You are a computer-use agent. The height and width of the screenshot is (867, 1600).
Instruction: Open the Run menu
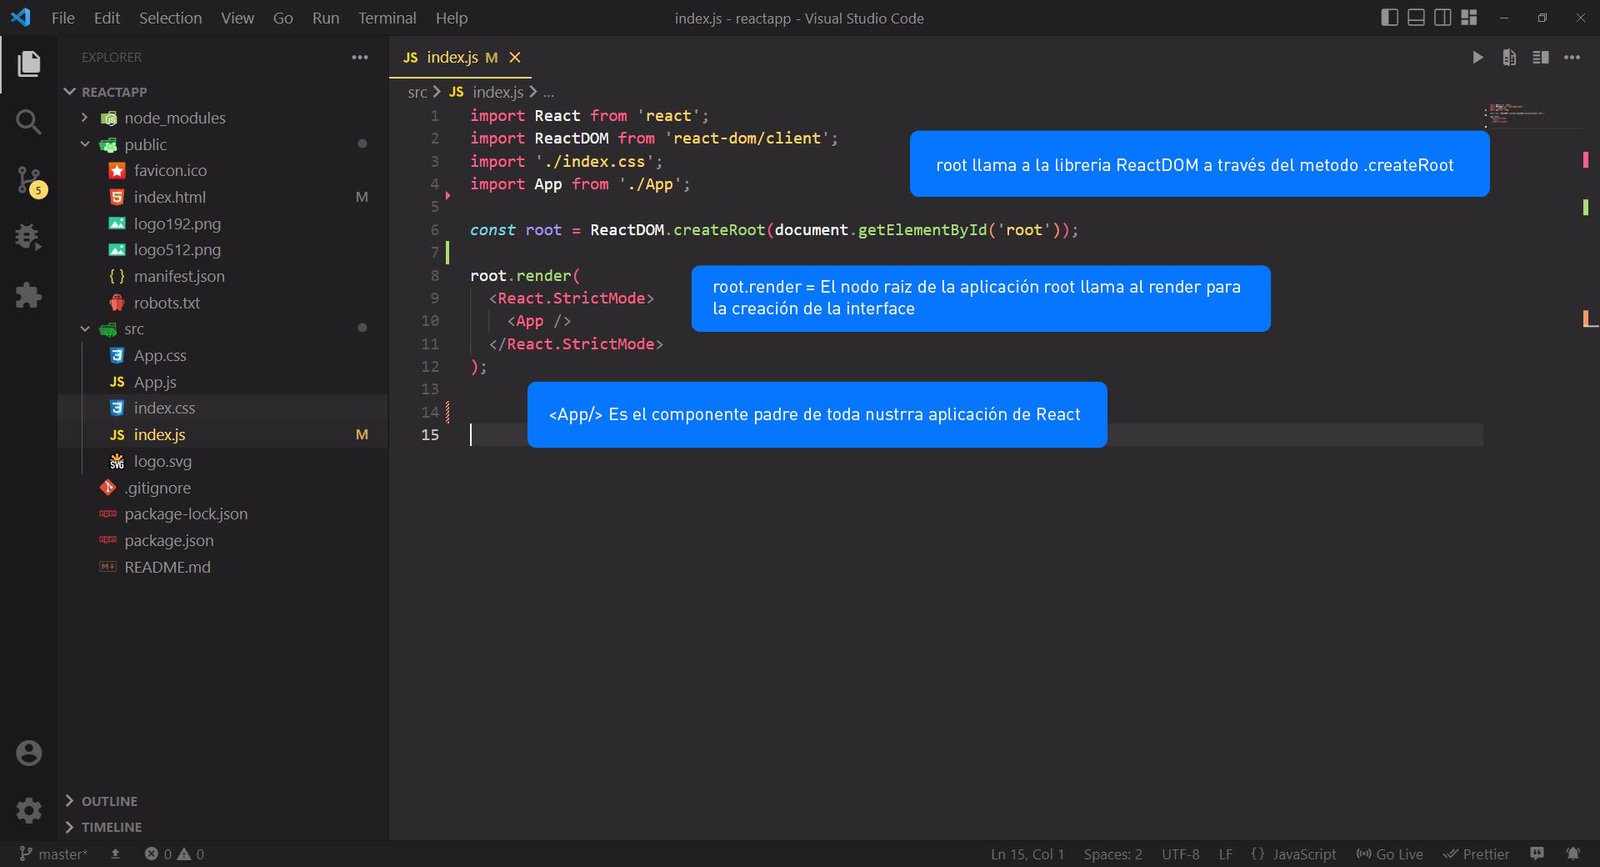pos(326,18)
